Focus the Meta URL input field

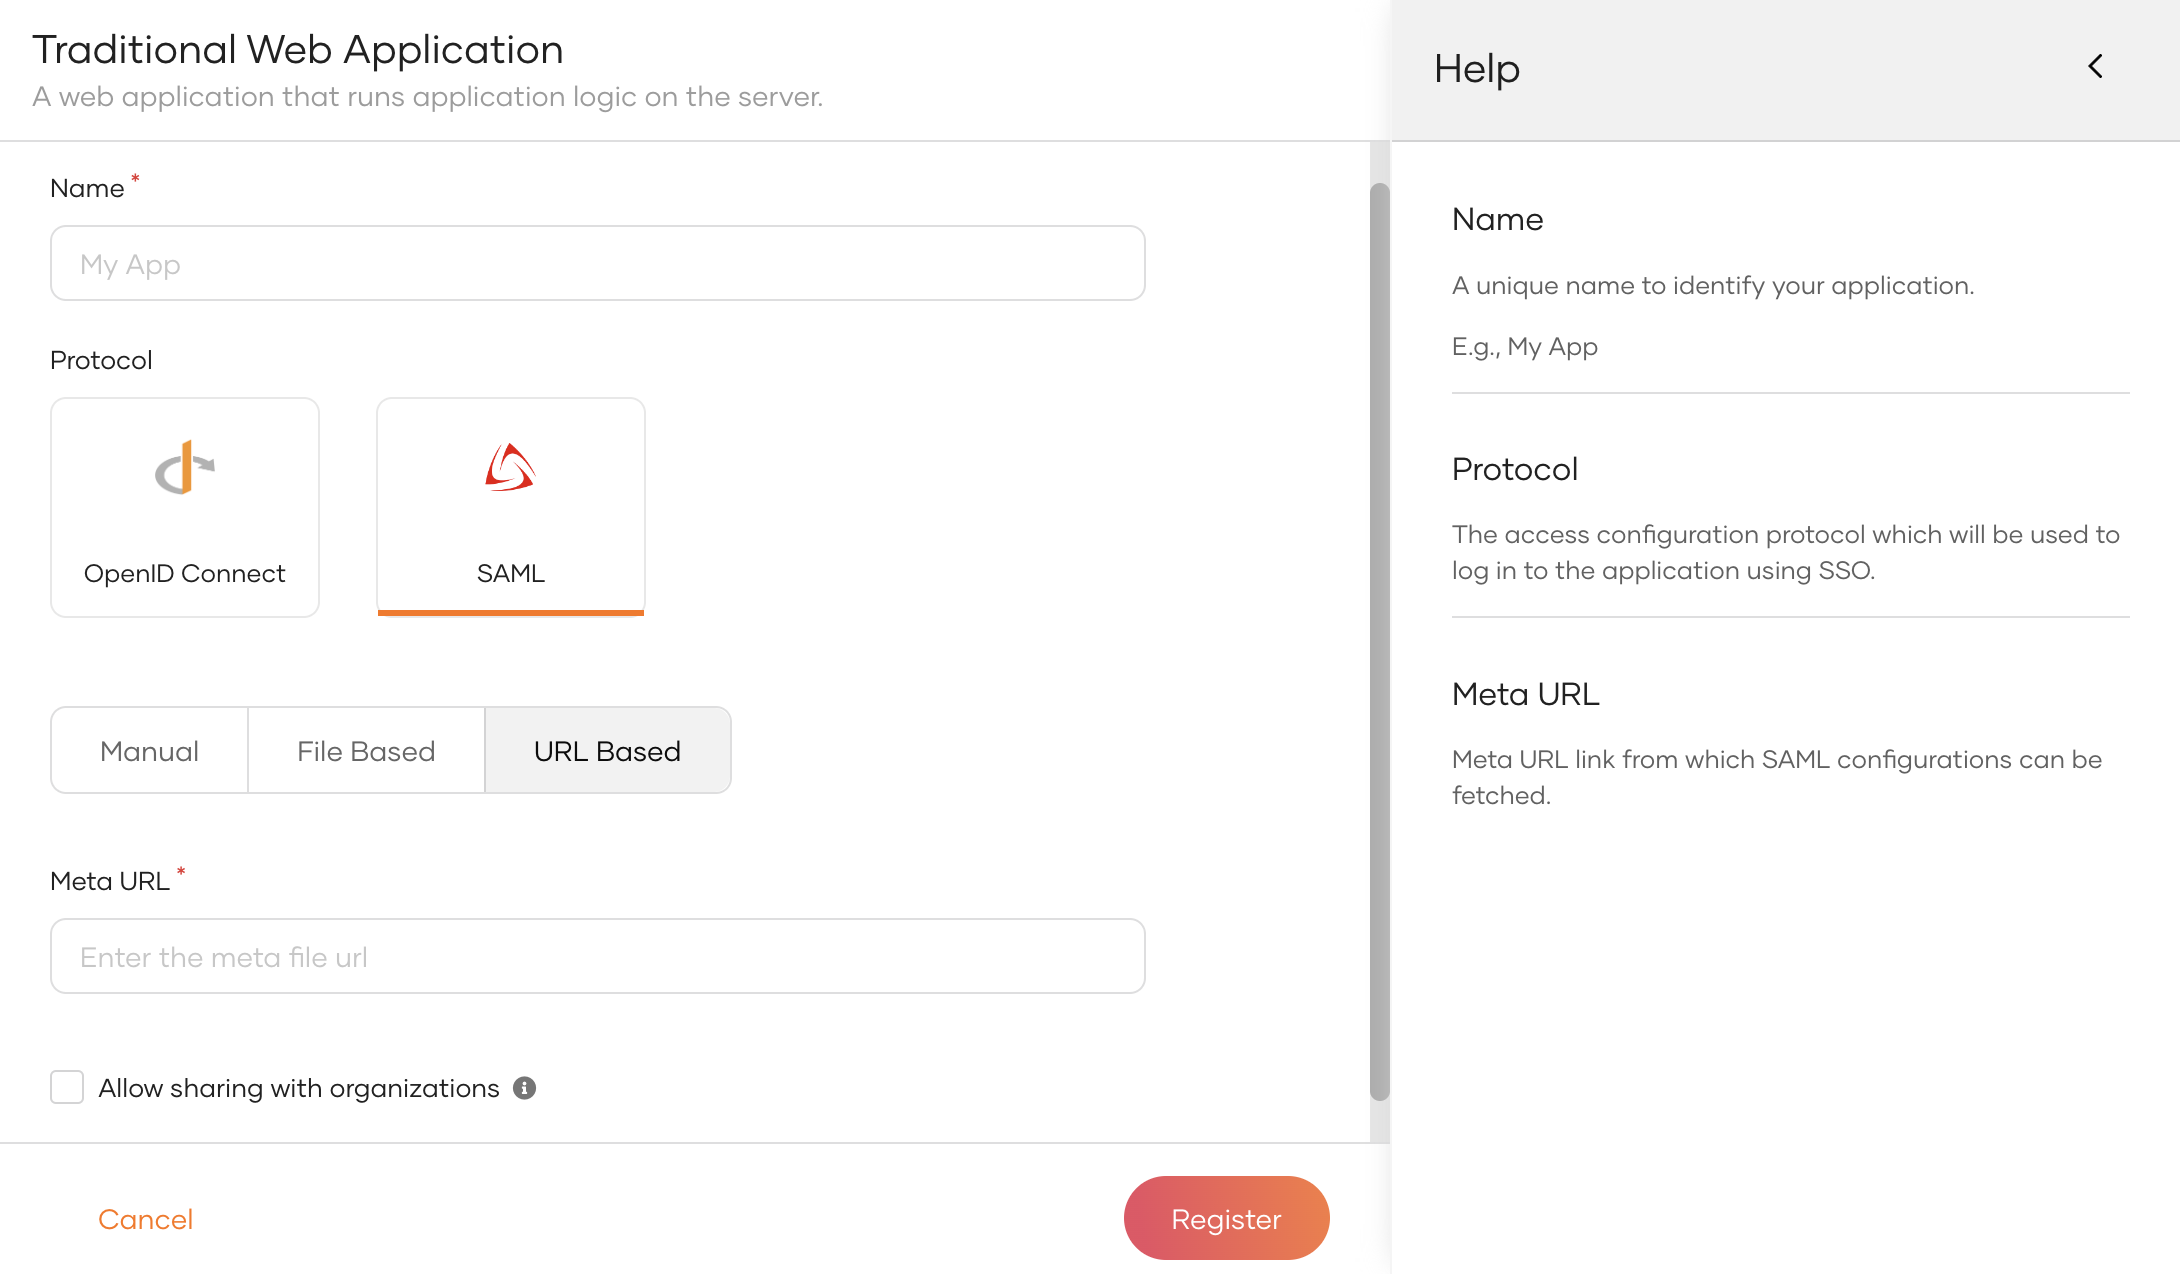[x=598, y=956]
